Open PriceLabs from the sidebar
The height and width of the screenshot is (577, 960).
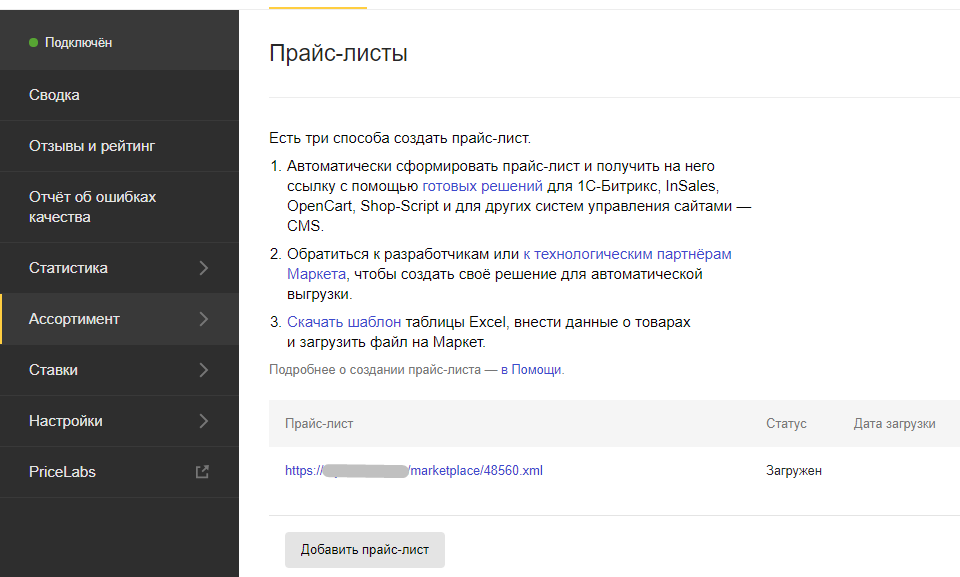pyautogui.click(x=60, y=471)
